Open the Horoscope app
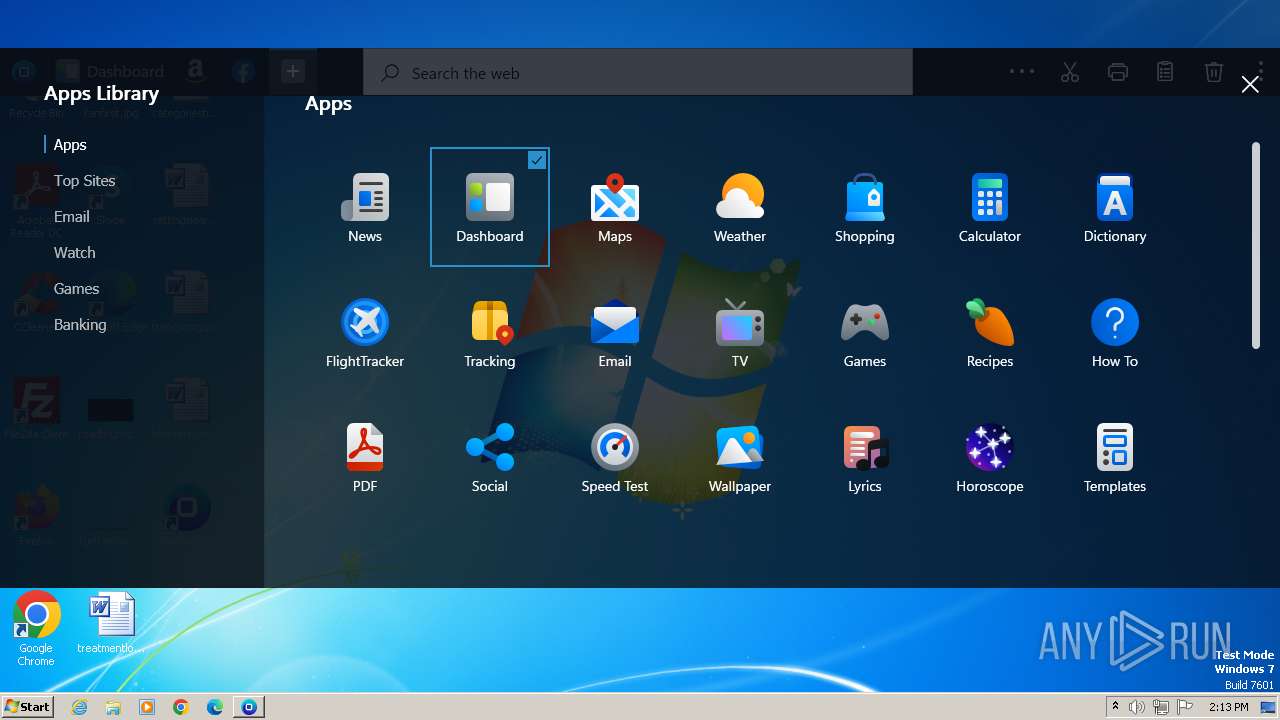Image resolution: width=1280 pixels, height=720 pixels. (x=990, y=457)
